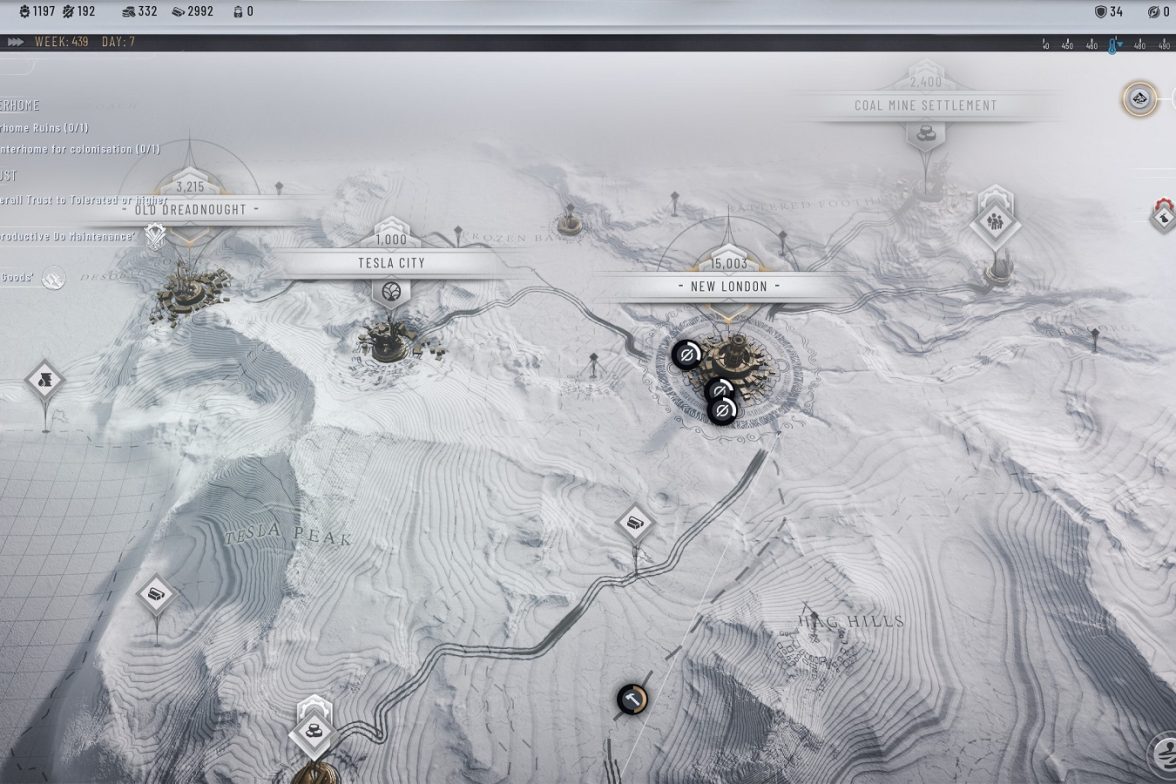Click the hammer expedition marker near Hag Hills

tap(632, 700)
